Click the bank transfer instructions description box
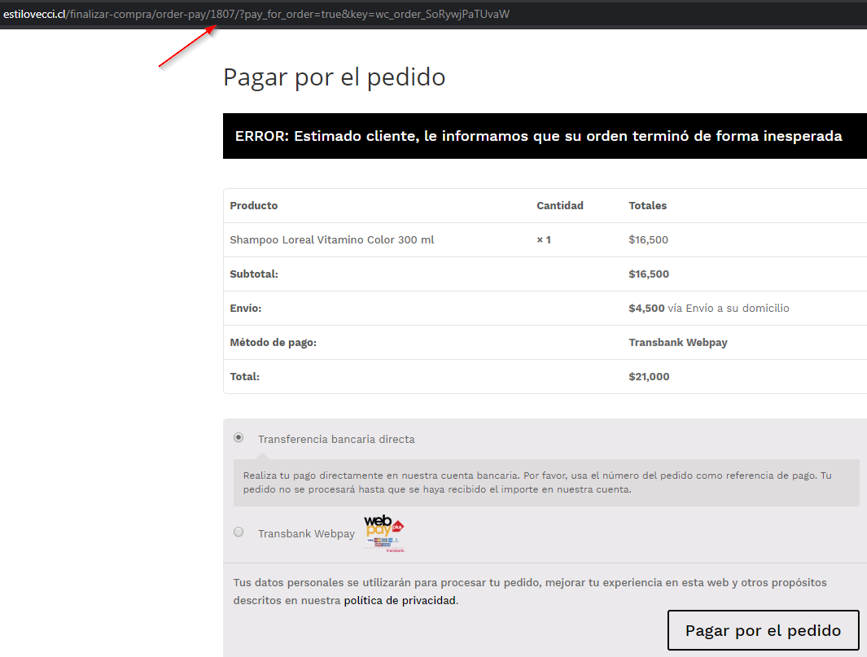 point(545,483)
